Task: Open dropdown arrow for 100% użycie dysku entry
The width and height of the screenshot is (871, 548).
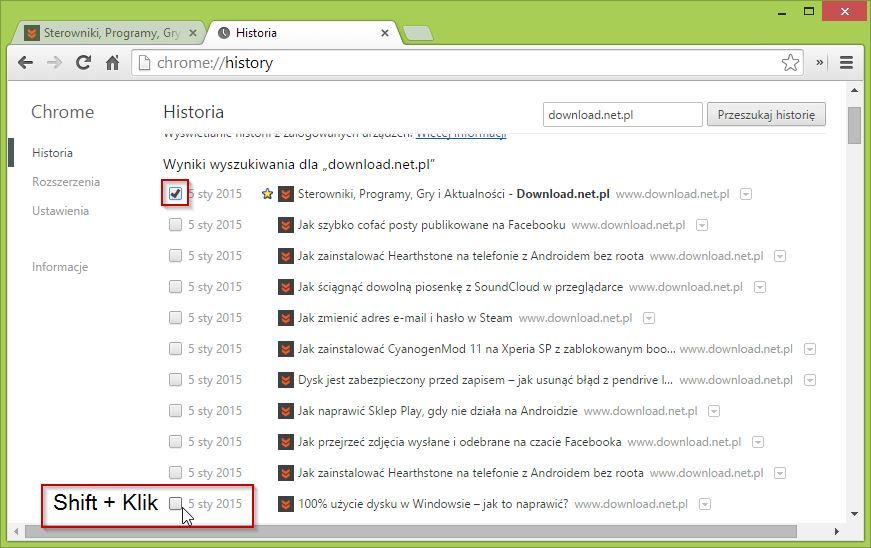Action: [x=705, y=505]
